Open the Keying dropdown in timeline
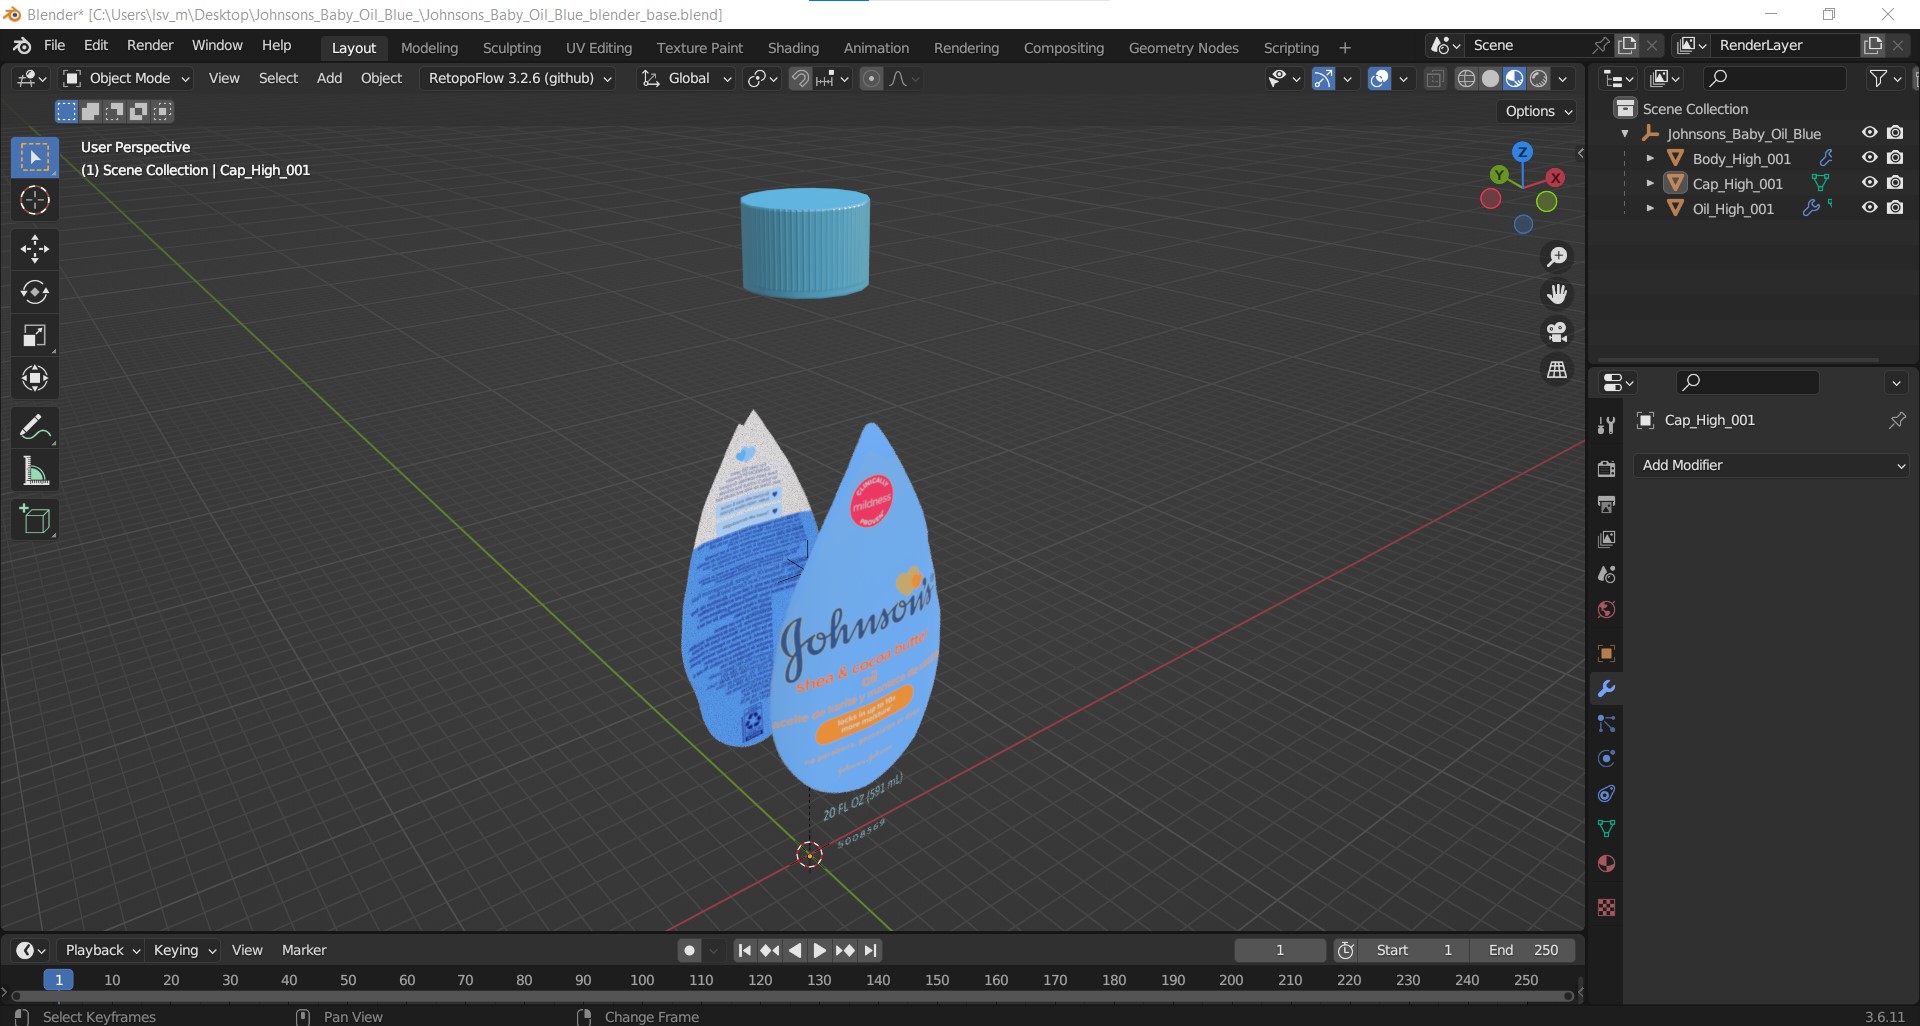 (x=185, y=951)
